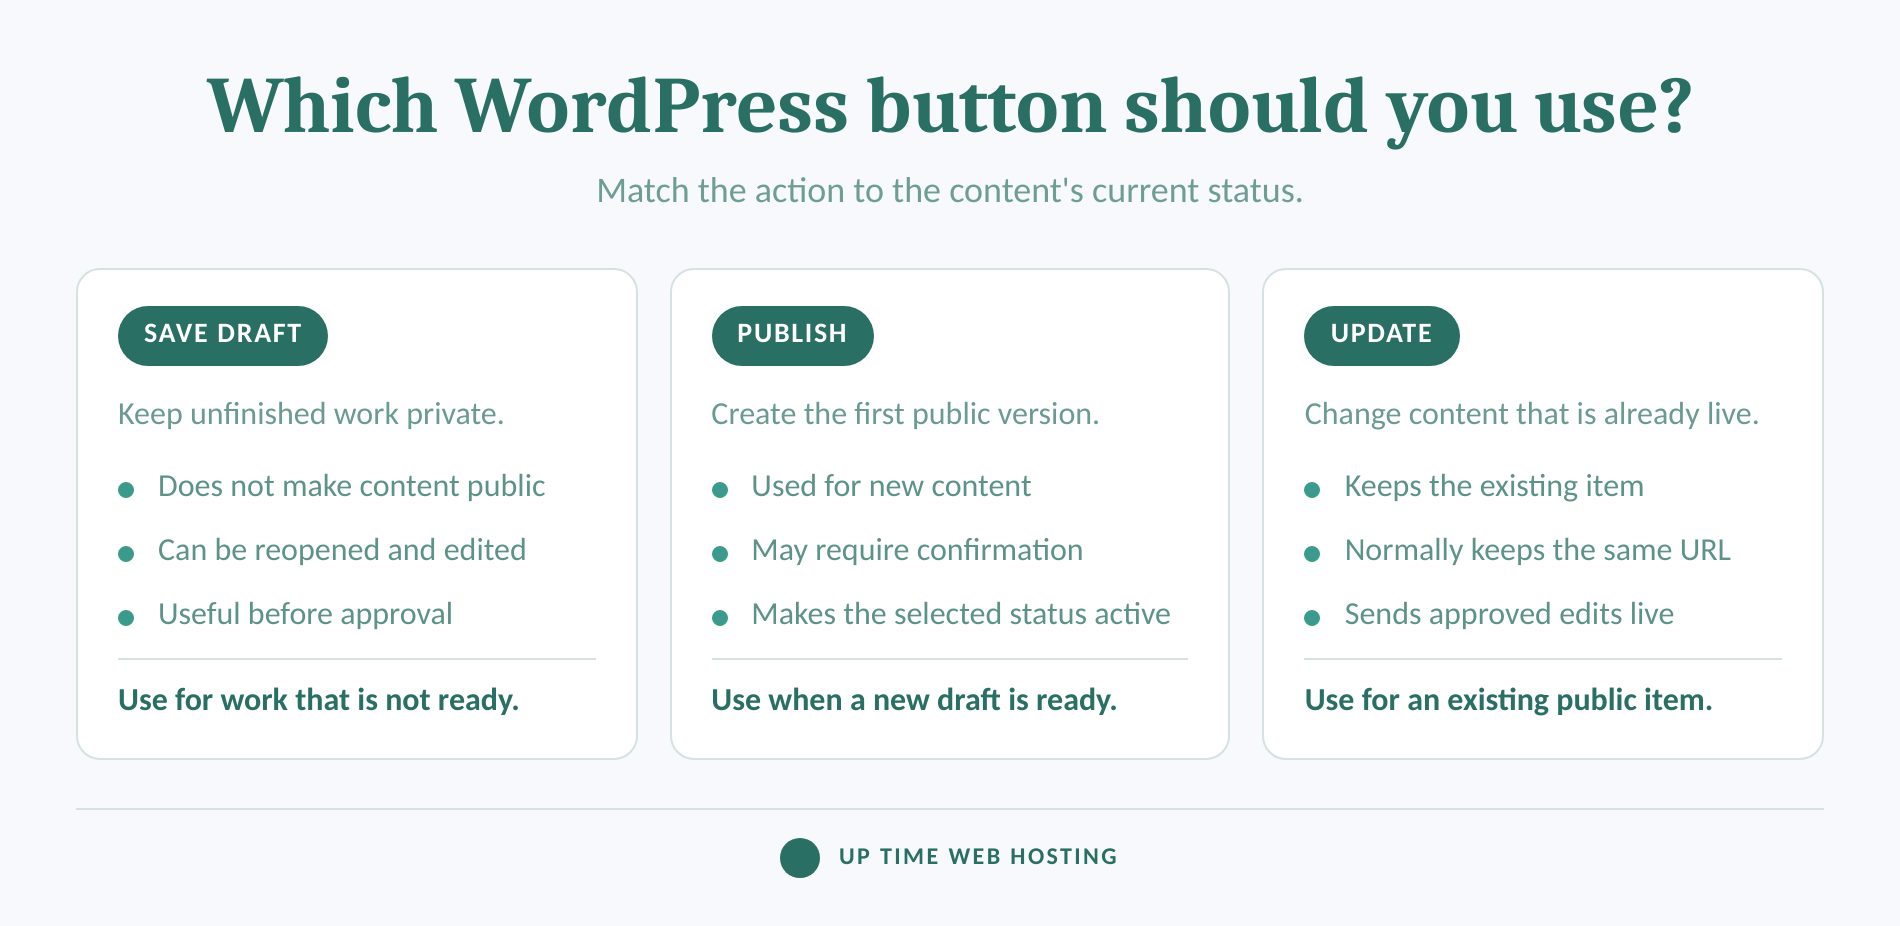The height and width of the screenshot is (926, 1900).
Task: Click the SAVE DRAFT pill label
Action: pos(222,335)
